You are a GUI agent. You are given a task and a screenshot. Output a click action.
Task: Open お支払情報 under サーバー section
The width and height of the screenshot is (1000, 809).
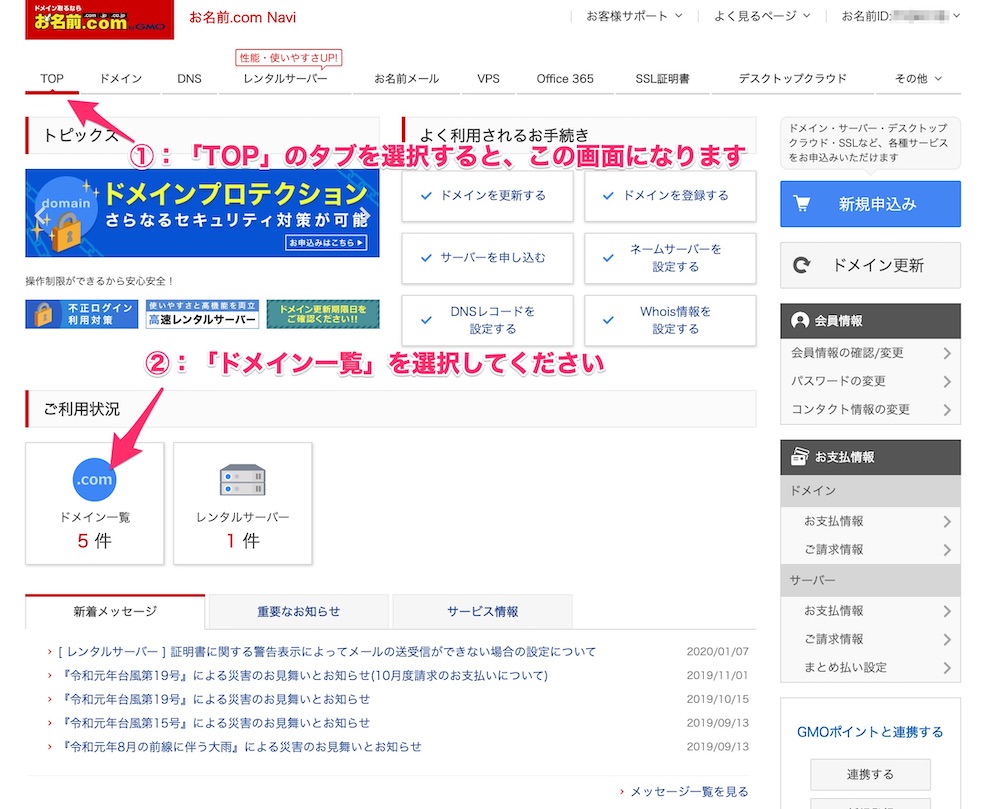(x=871, y=611)
